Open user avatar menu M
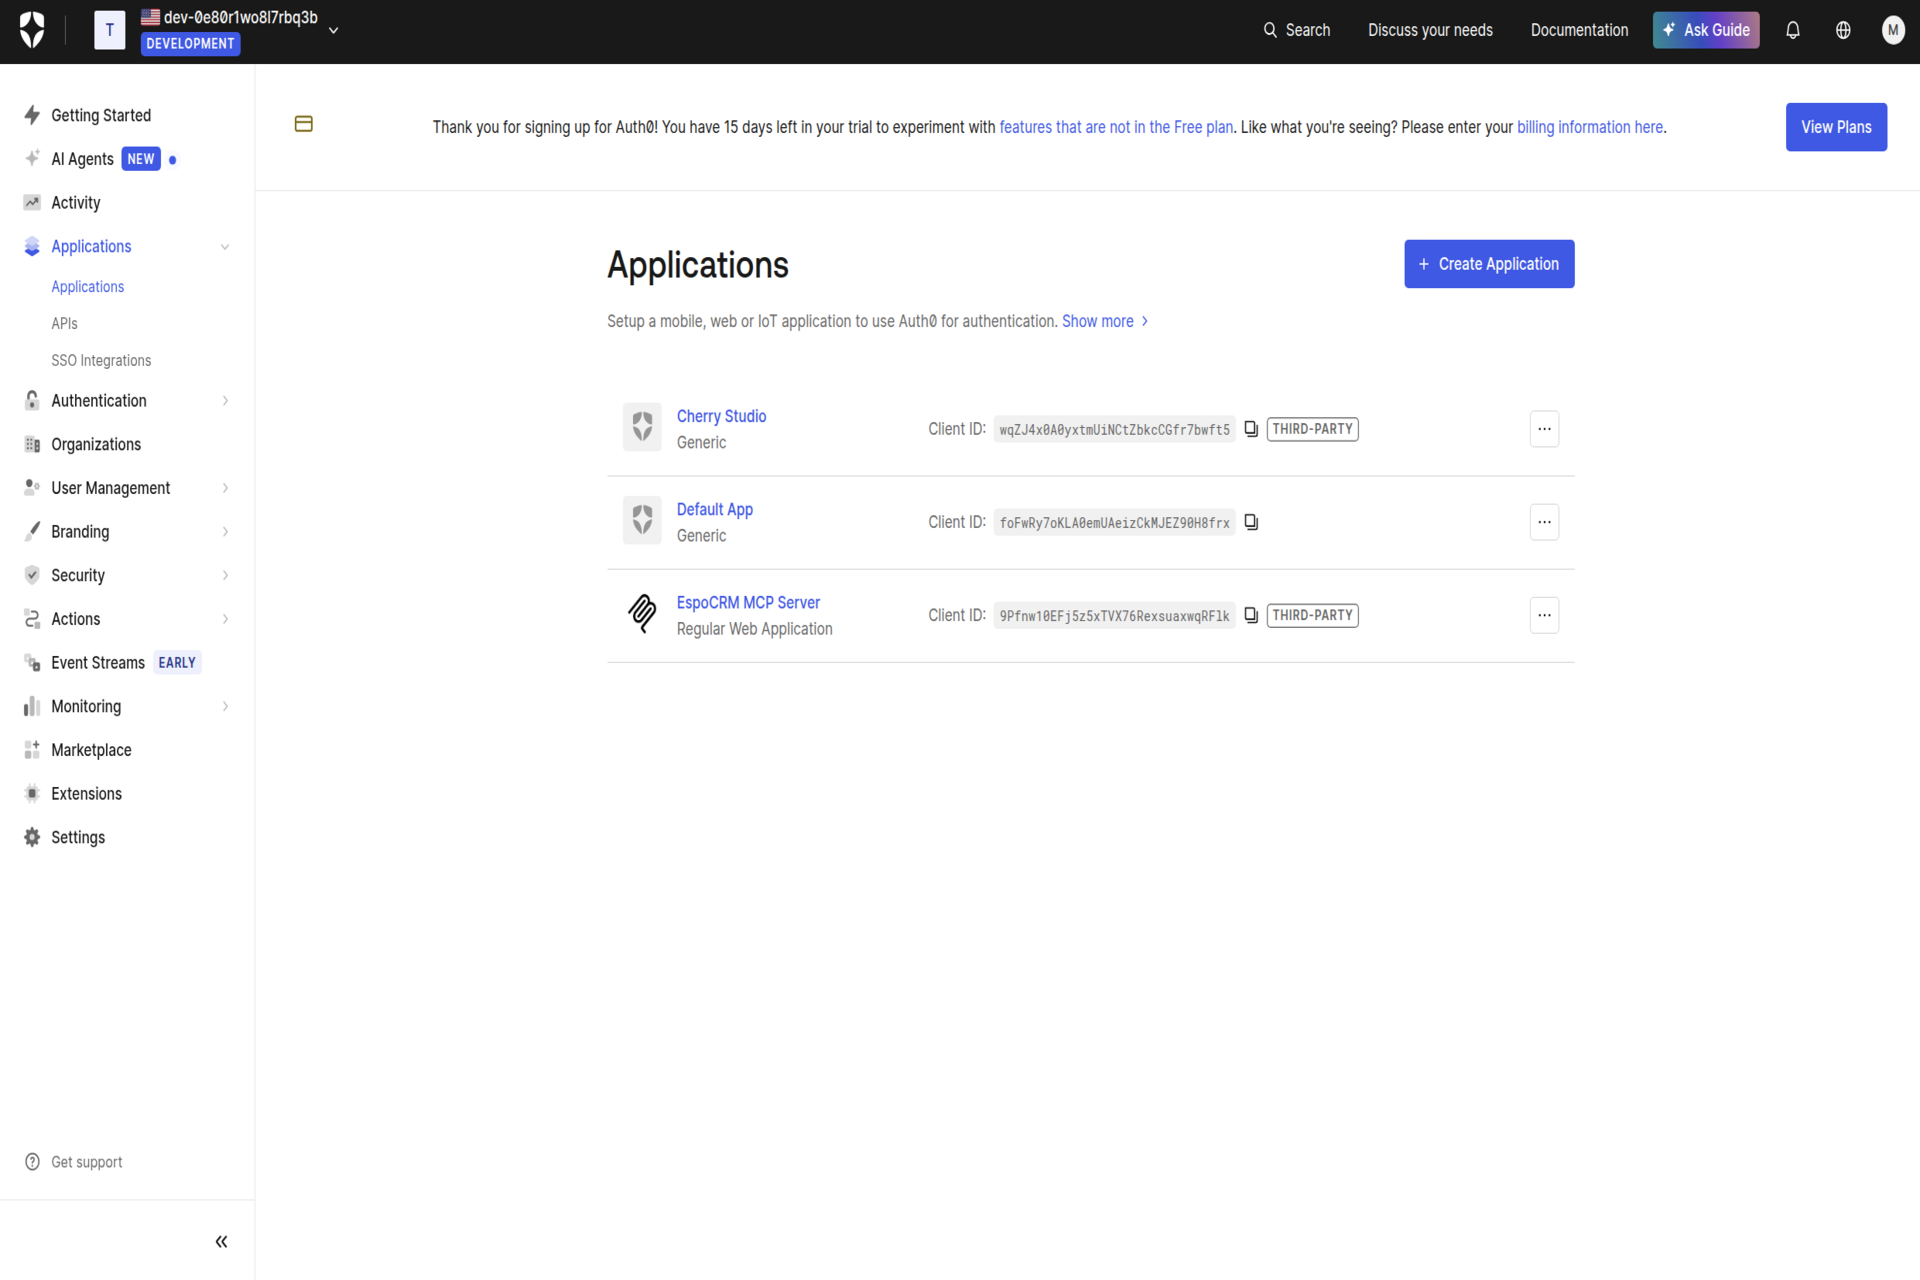Image resolution: width=1920 pixels, height=1280 pixels. [1892, 30]
